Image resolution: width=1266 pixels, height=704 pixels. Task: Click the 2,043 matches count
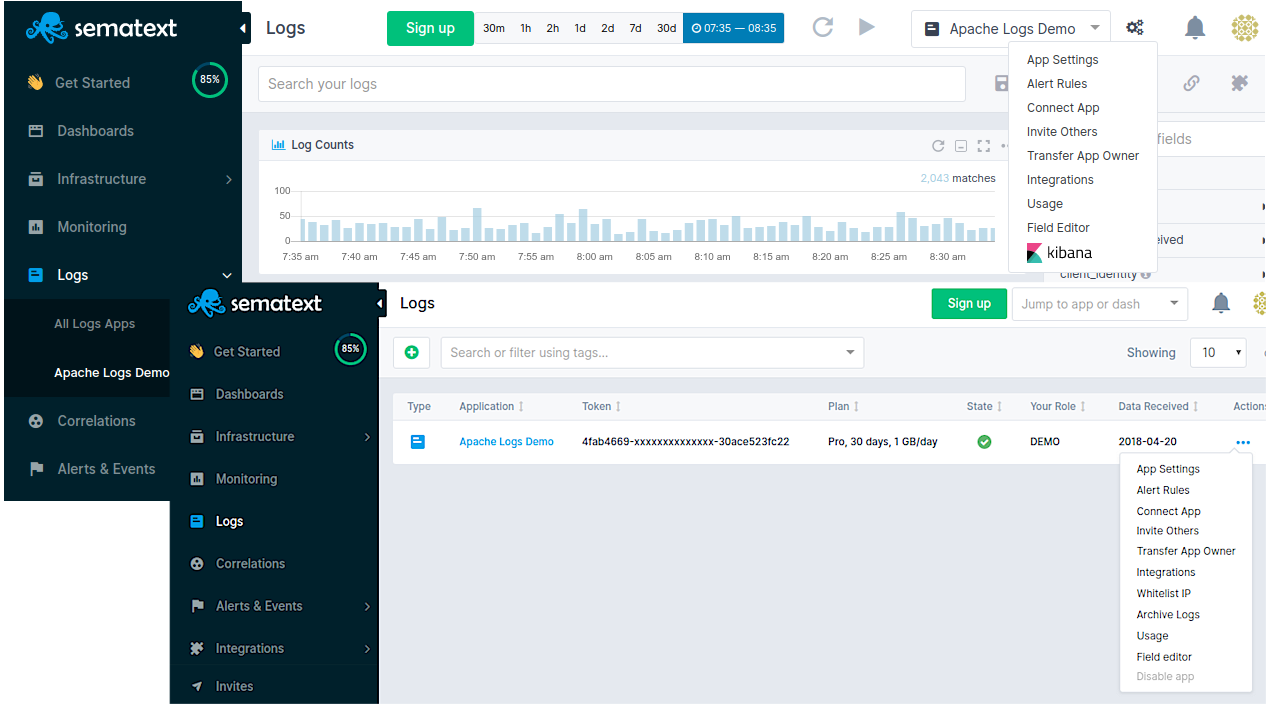[x=958, y=178]
